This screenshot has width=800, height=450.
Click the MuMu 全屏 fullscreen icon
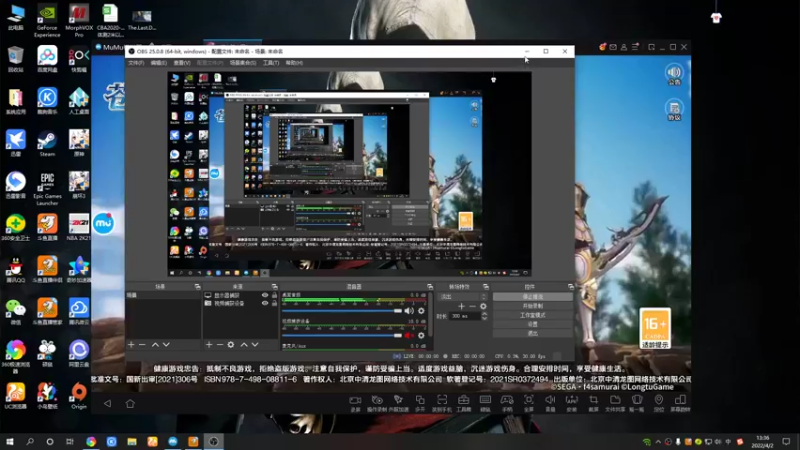point(529,403)
